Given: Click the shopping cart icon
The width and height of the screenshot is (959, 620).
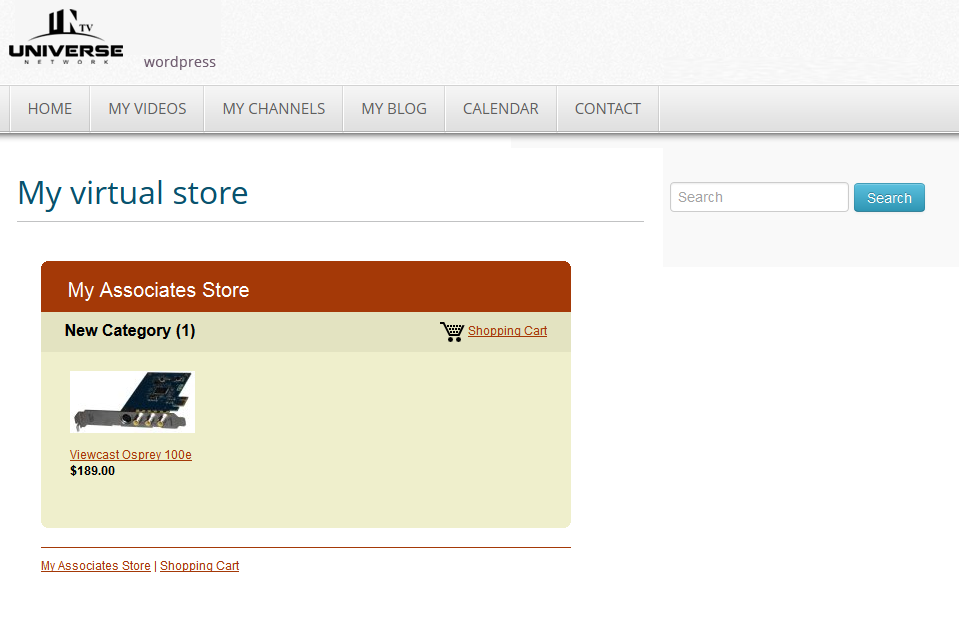Looking at the screenshot, I should tap(452, 331).
